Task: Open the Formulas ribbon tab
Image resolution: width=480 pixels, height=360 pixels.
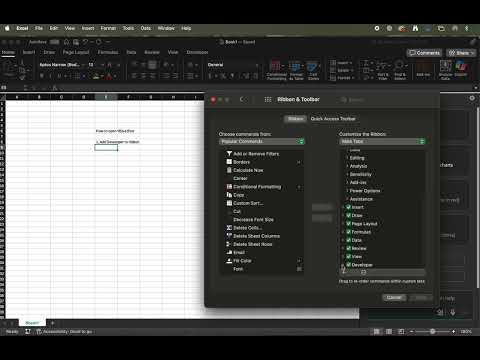Action: pyautogui.click(x=108, y=52)
